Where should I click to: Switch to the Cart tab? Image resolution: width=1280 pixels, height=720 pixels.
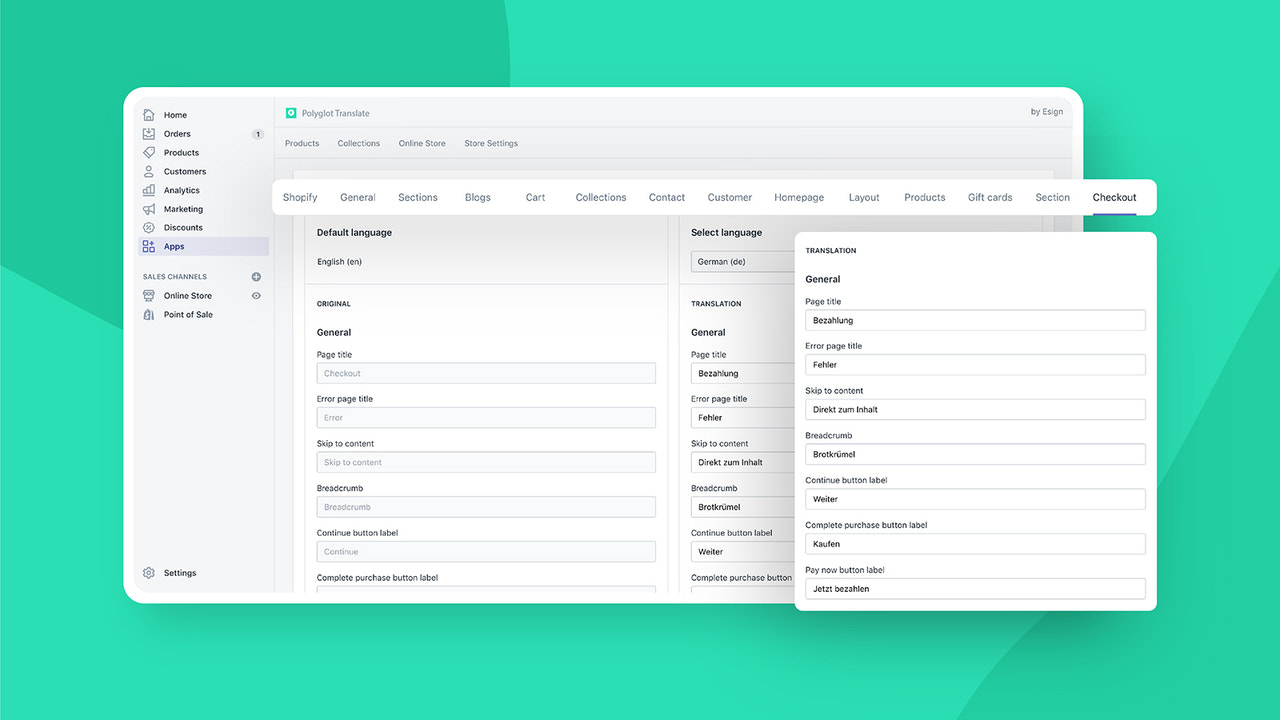(x=536, y=197)
